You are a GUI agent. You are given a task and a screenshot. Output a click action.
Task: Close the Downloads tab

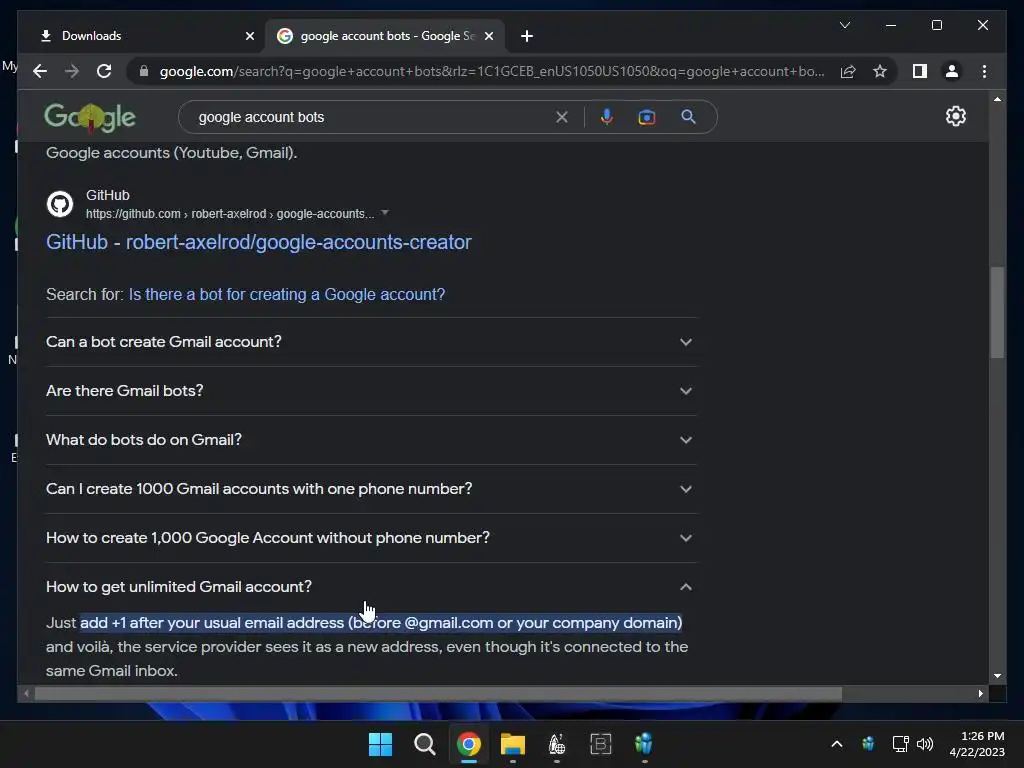(249, 36)
